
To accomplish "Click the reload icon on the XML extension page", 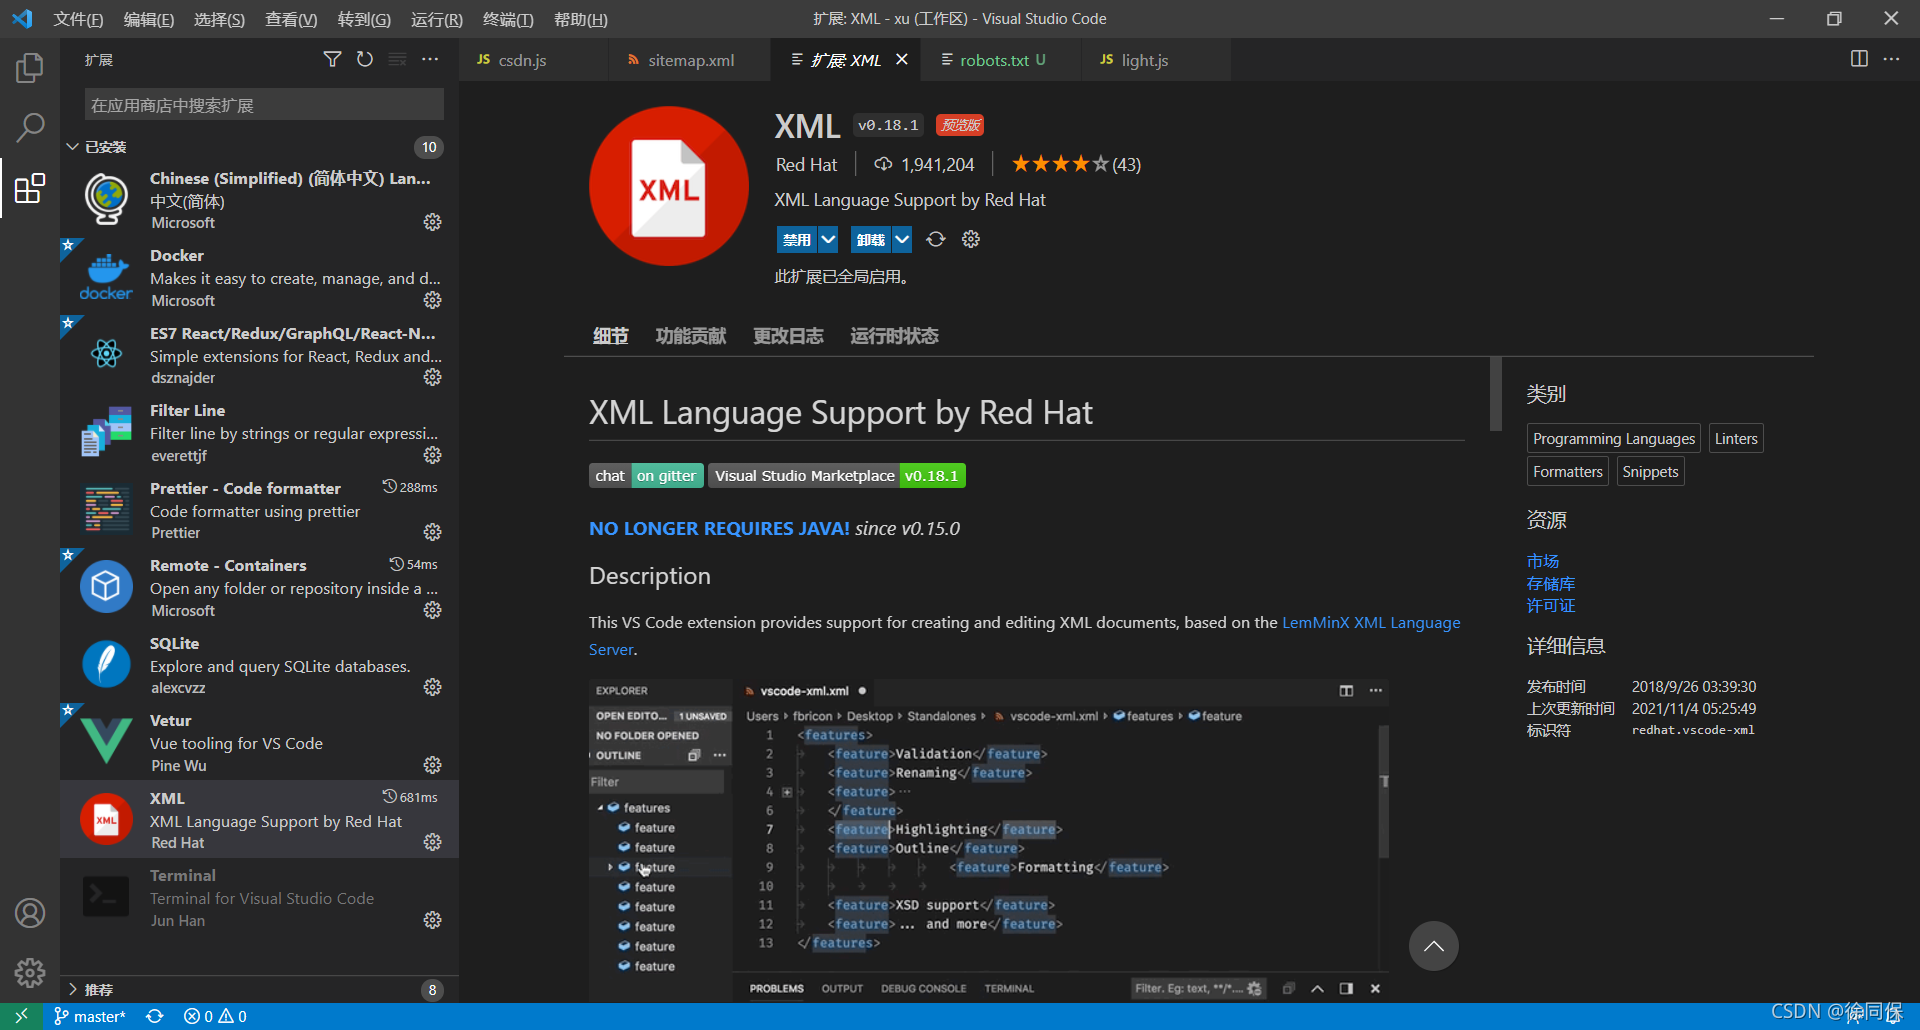I will click(x=935, y=239).
